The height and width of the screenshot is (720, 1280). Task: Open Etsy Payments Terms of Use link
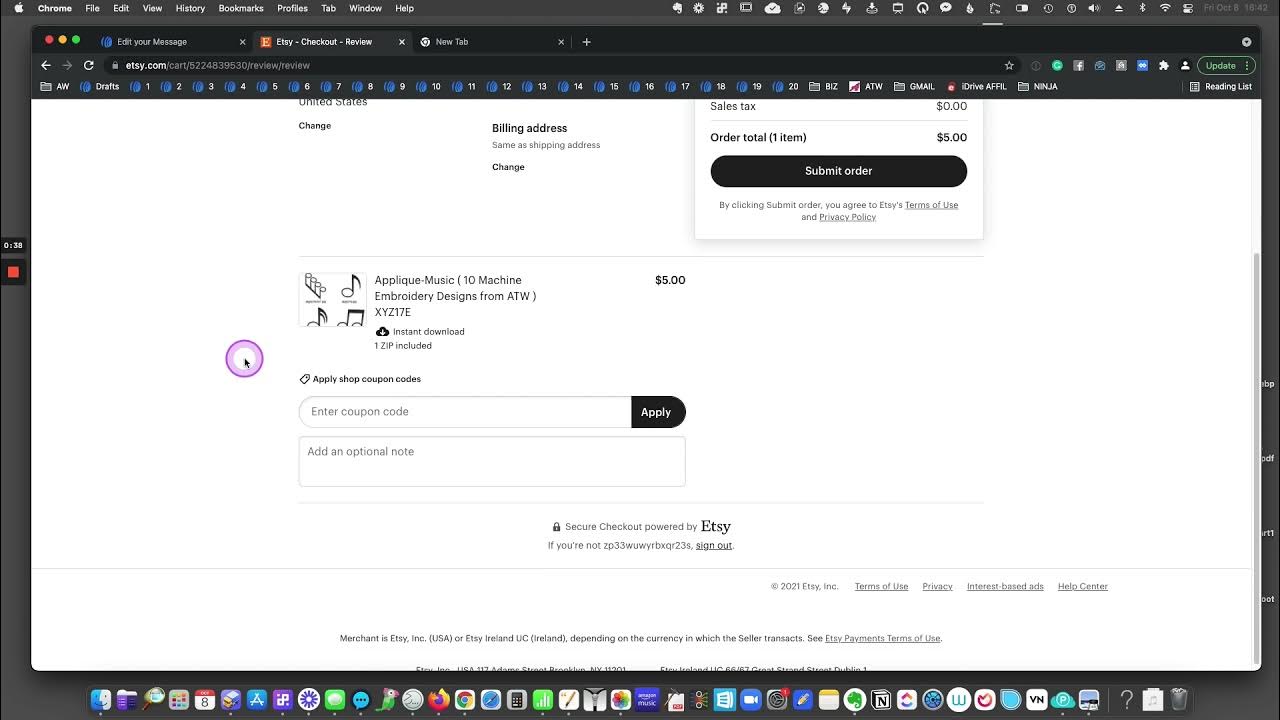coord(882,638)
